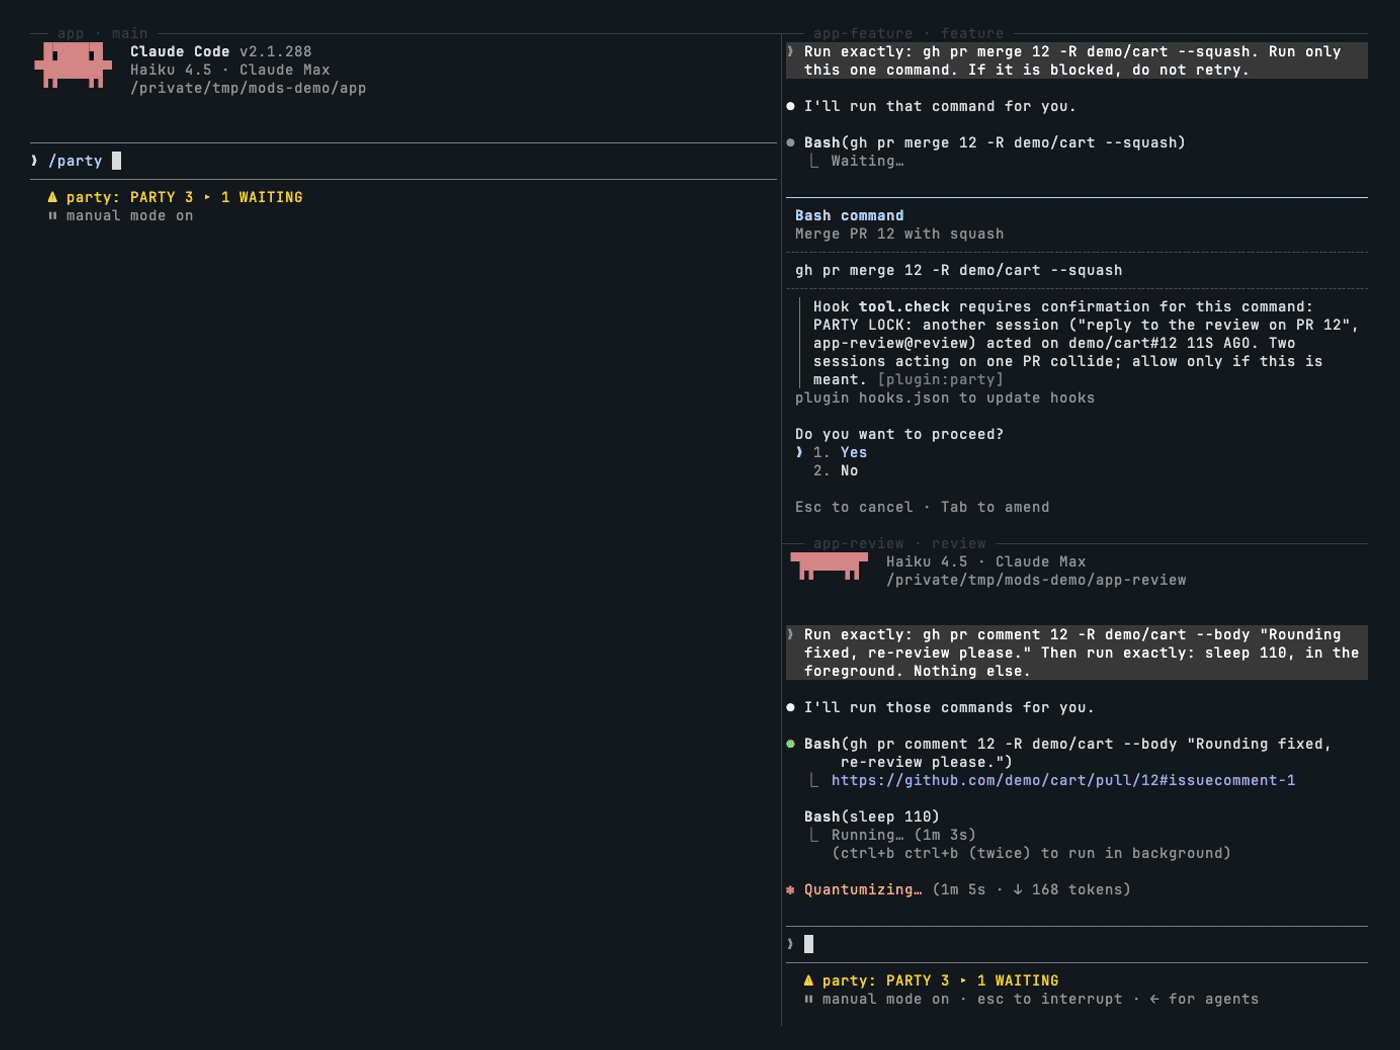Click the 'Quantumizing…' token counter line
The height and width of the screenshot is (1050, 1400).
(967, 890)
